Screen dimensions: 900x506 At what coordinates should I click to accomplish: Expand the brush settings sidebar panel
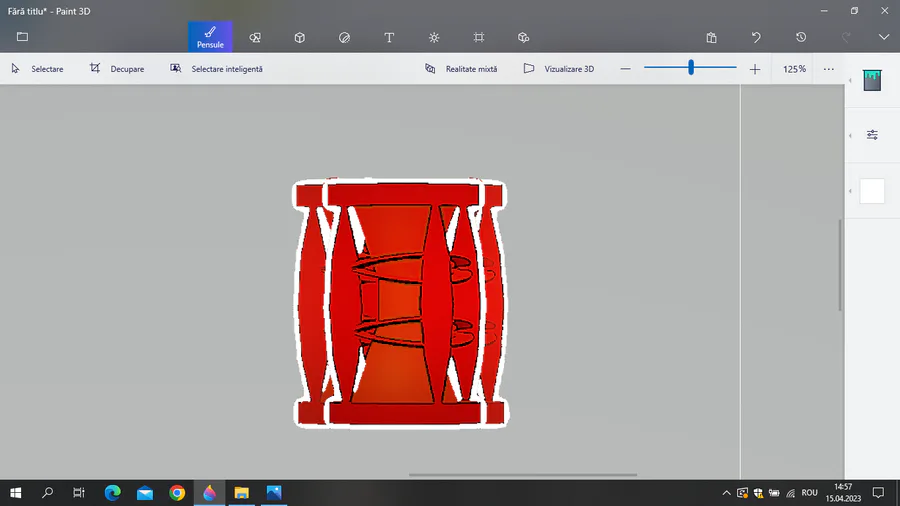tap(872, 135)
